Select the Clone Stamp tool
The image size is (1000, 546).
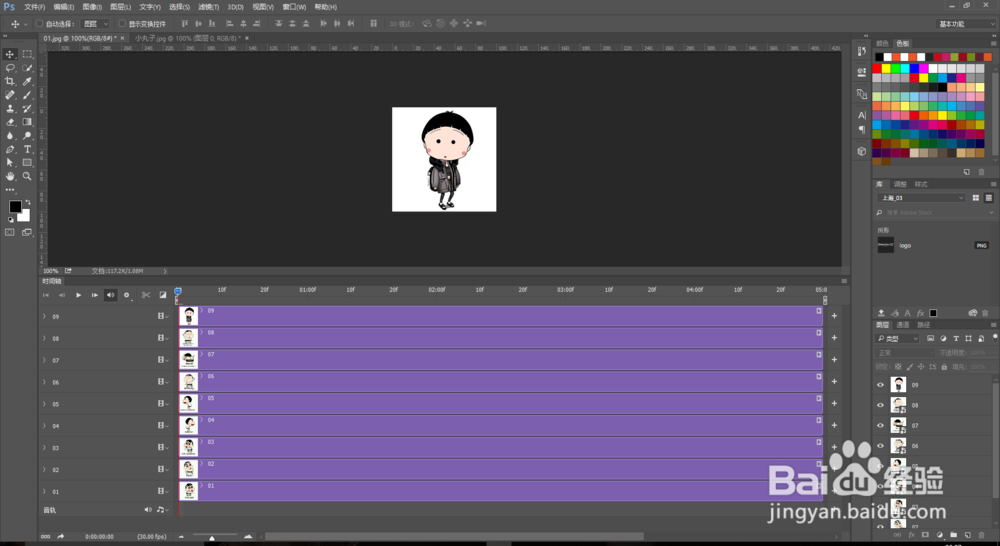point(10,108)
